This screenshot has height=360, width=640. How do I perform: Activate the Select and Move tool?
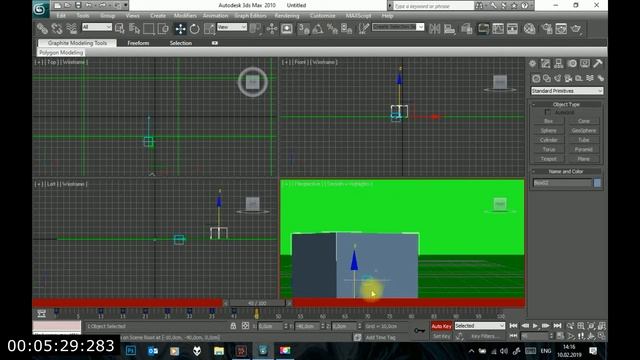point(180,29)
